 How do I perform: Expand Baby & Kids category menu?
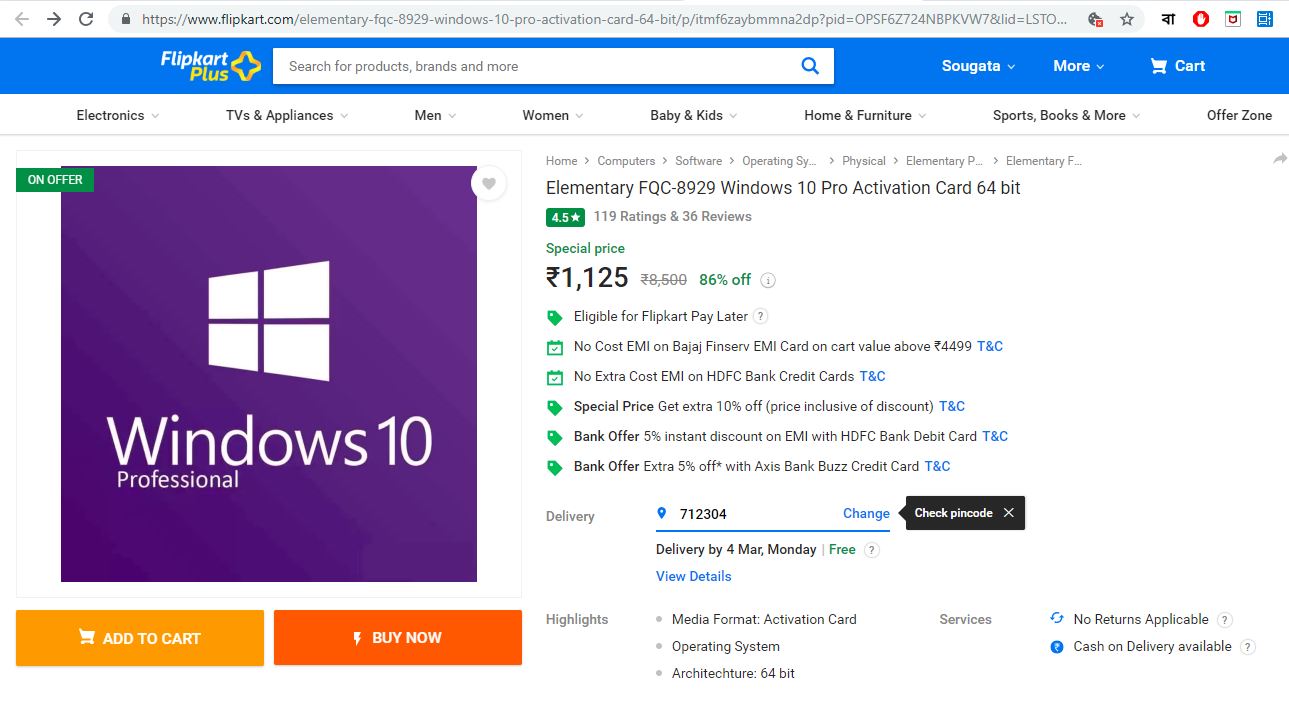click(694, 115)
